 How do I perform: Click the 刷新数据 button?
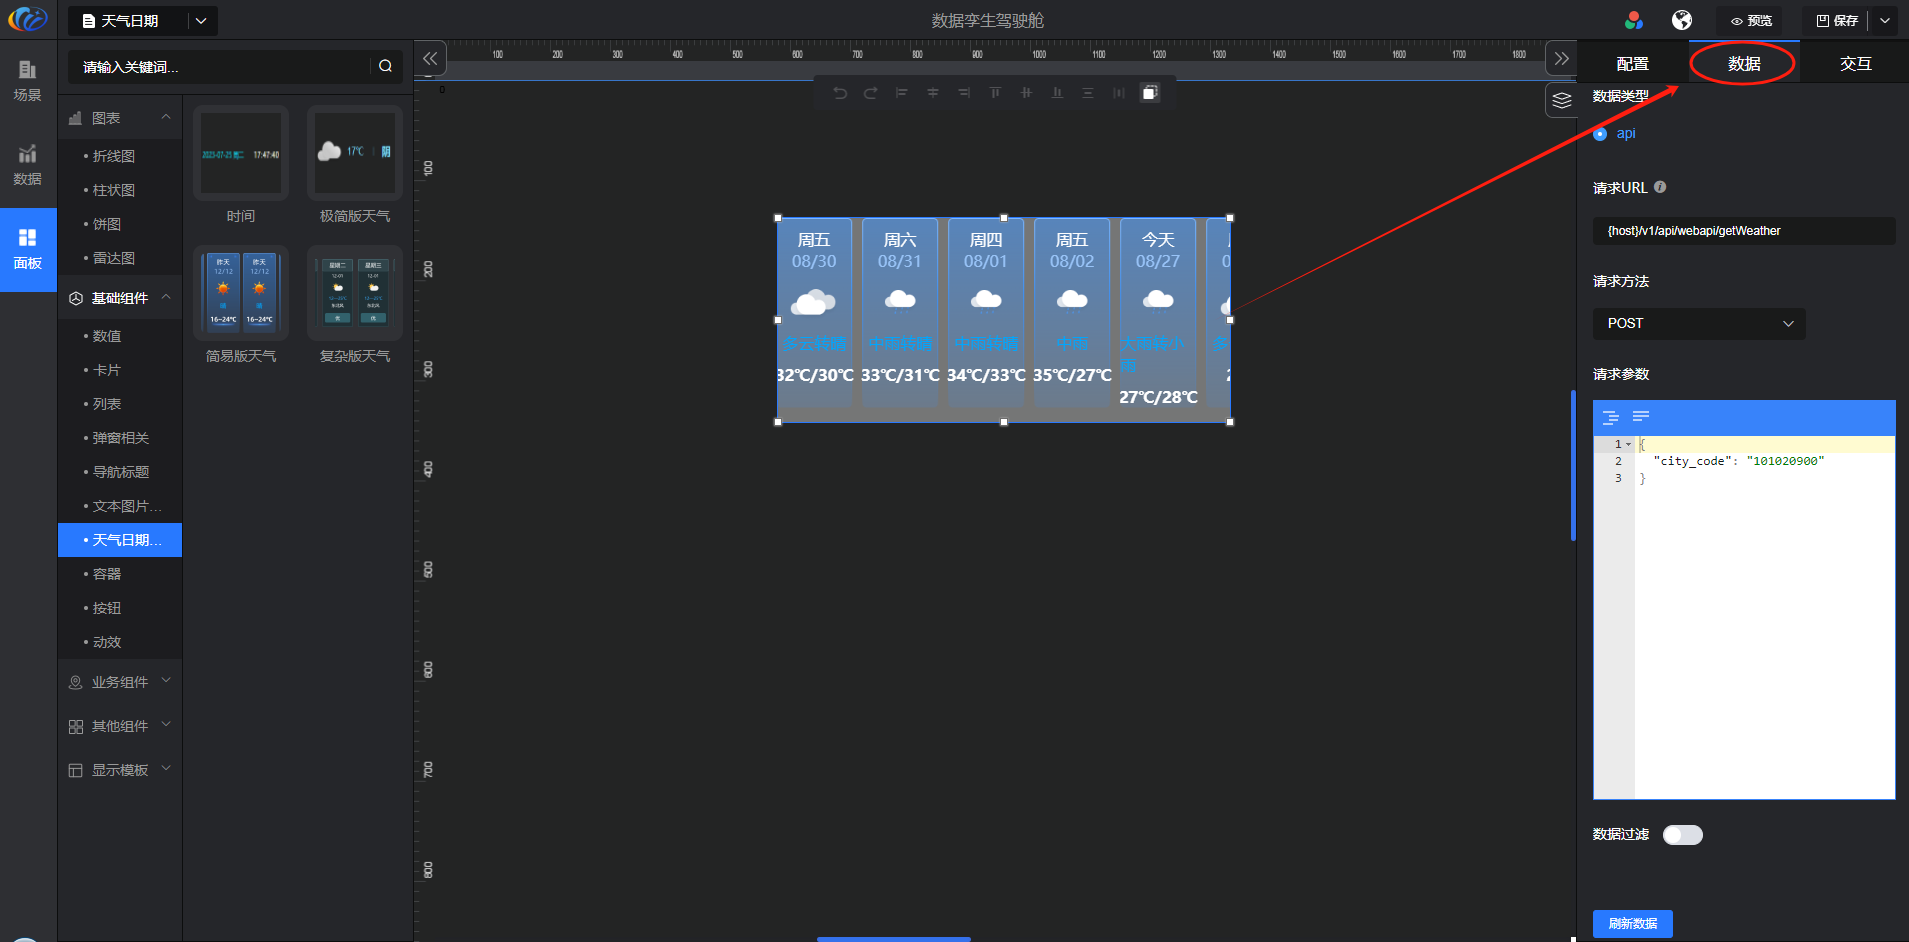[1632, 923]
